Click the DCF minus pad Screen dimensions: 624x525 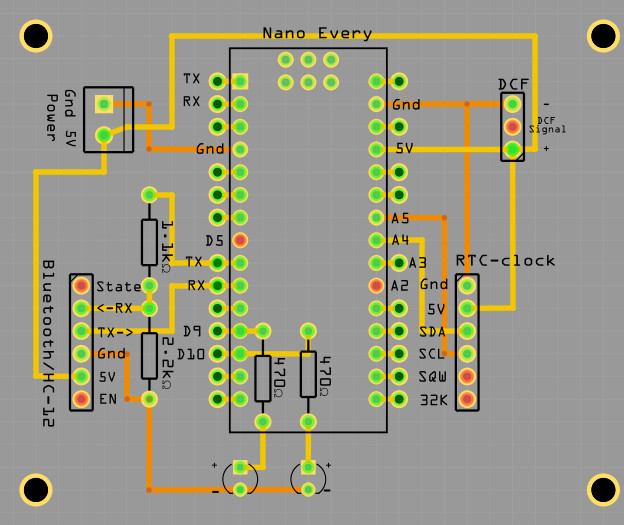tap(513, 104)
